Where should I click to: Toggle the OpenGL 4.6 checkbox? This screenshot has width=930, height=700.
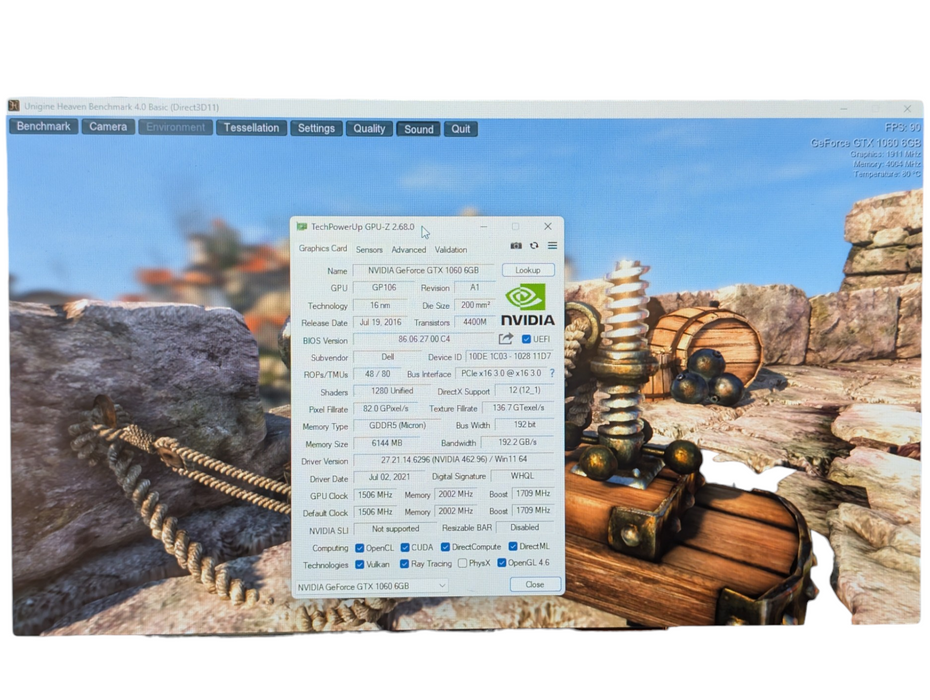tap(502, 562)
